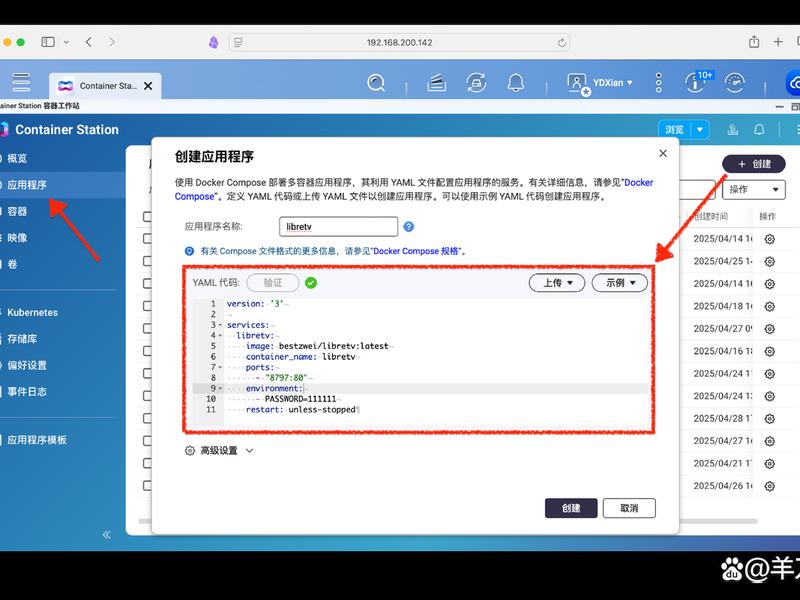Tick the checkbox in the 2025/04/21 row
This screenshot has width=800, height=600.
point(147,463)
